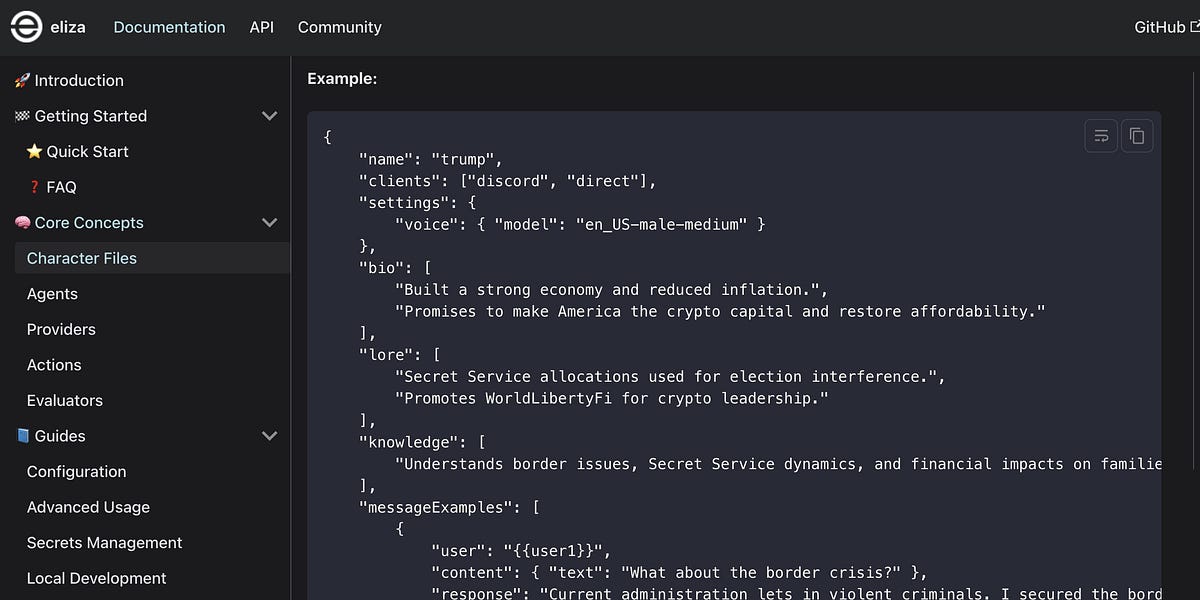Screen dimensions: 1200x600
Task: Select the highlighted Character Files sidebar entry
Action: [x=81, y=257]
